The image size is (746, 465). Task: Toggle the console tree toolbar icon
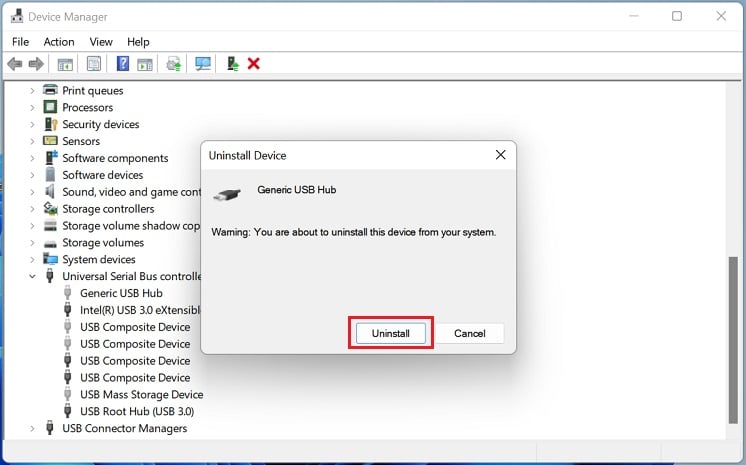point(65,64)
